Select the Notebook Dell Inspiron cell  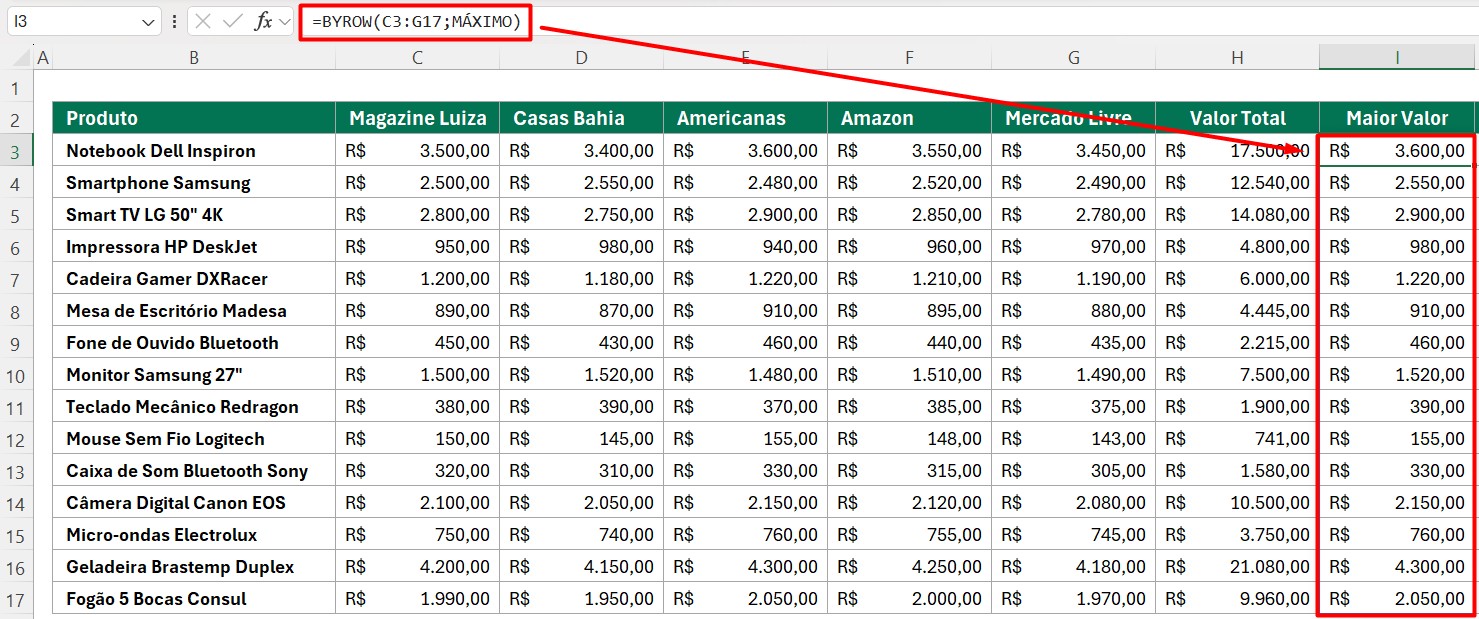pyautogui.click(x=194, y=151)
